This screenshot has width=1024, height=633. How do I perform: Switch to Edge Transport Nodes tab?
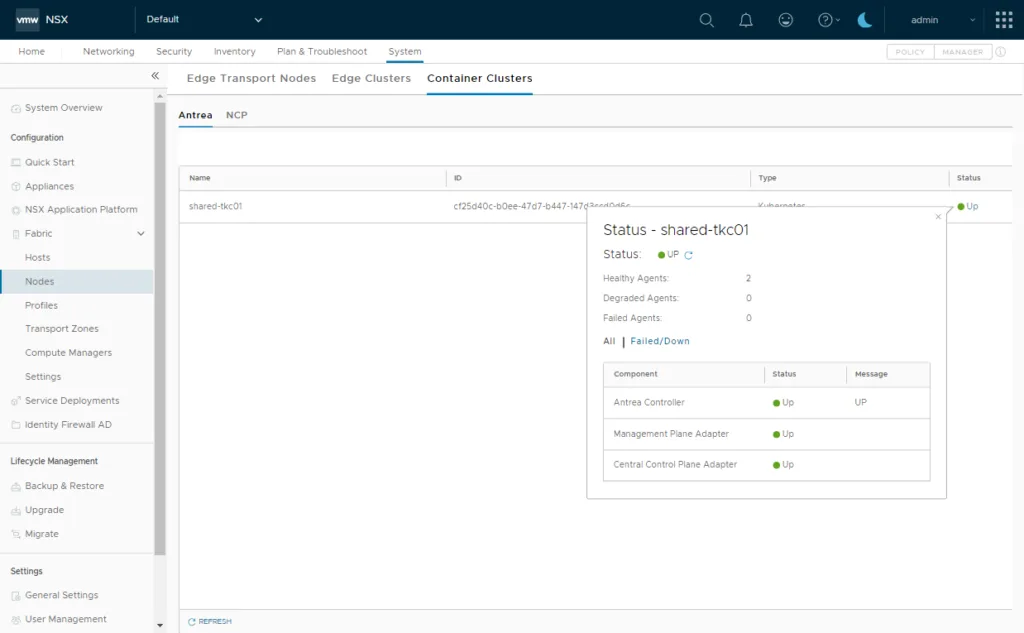251,78
